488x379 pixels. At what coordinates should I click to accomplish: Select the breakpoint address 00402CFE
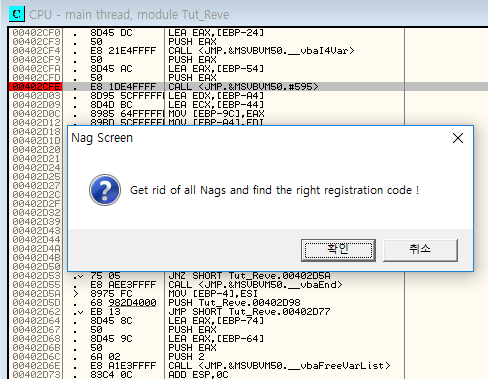tap(37, 87)
